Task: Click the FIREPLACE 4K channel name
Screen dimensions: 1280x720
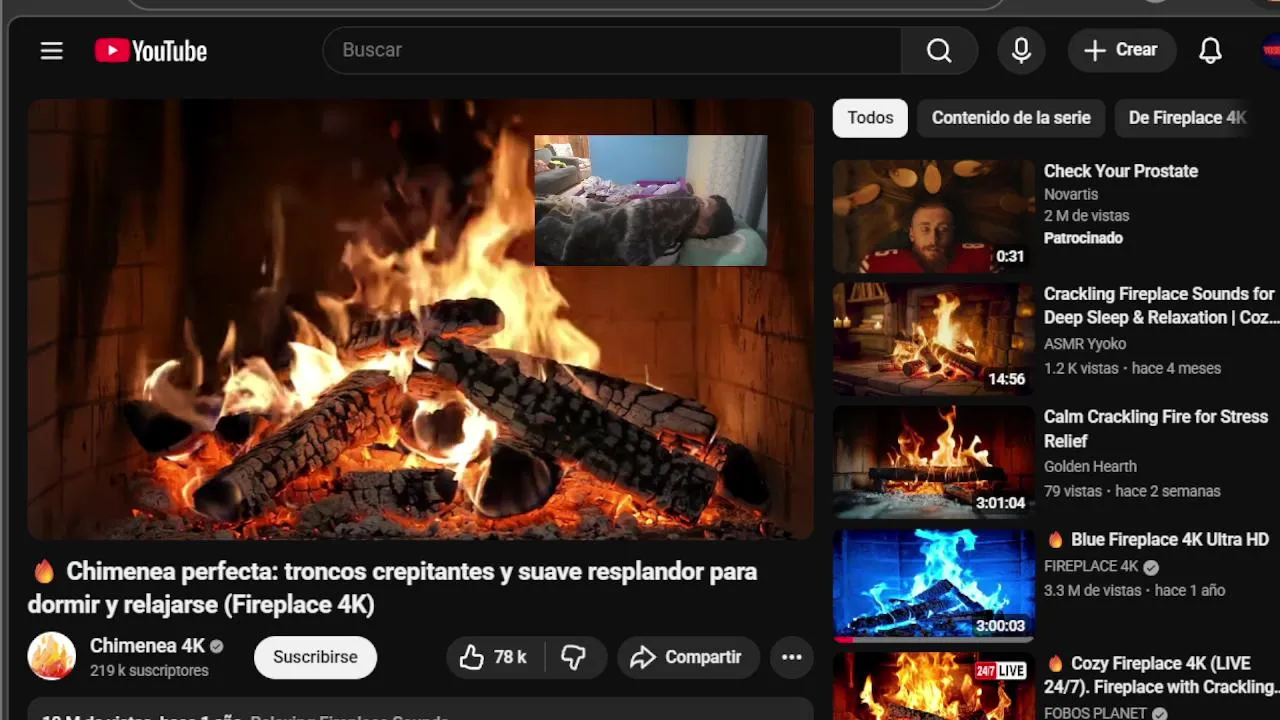Action: [x=1091, y=566]
